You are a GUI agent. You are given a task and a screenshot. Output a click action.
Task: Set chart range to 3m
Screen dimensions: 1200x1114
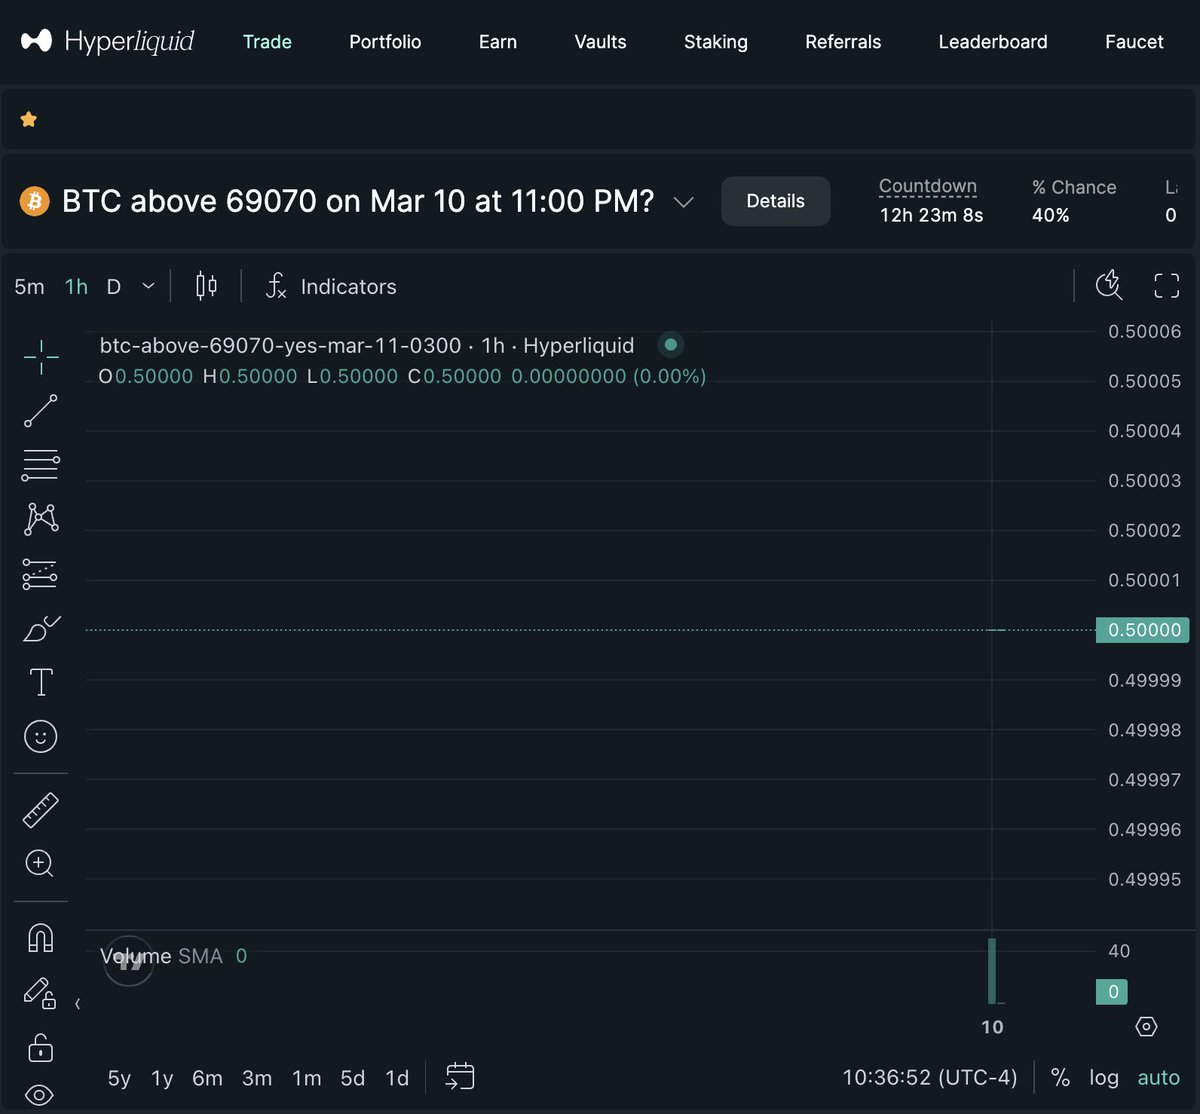tap(257, 1078)
